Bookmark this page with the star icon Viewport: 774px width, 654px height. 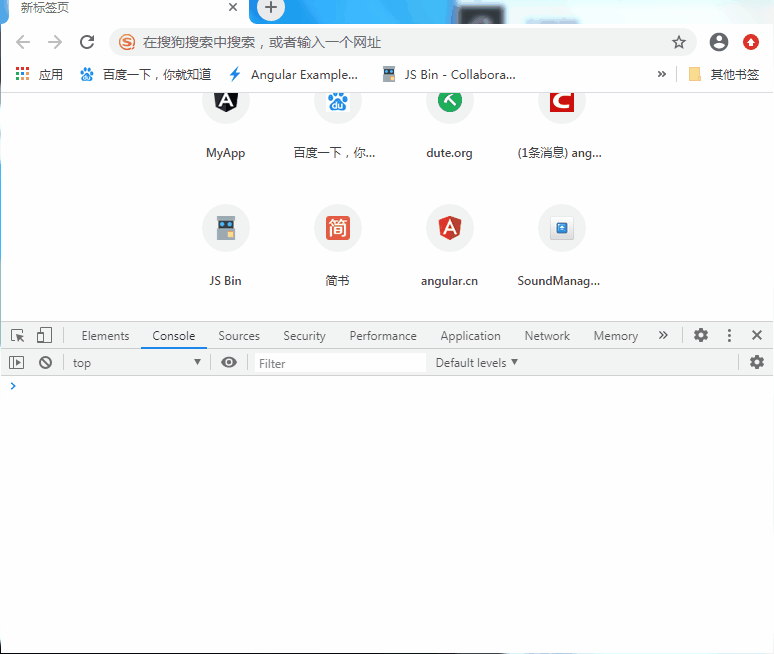pos(679,42)
